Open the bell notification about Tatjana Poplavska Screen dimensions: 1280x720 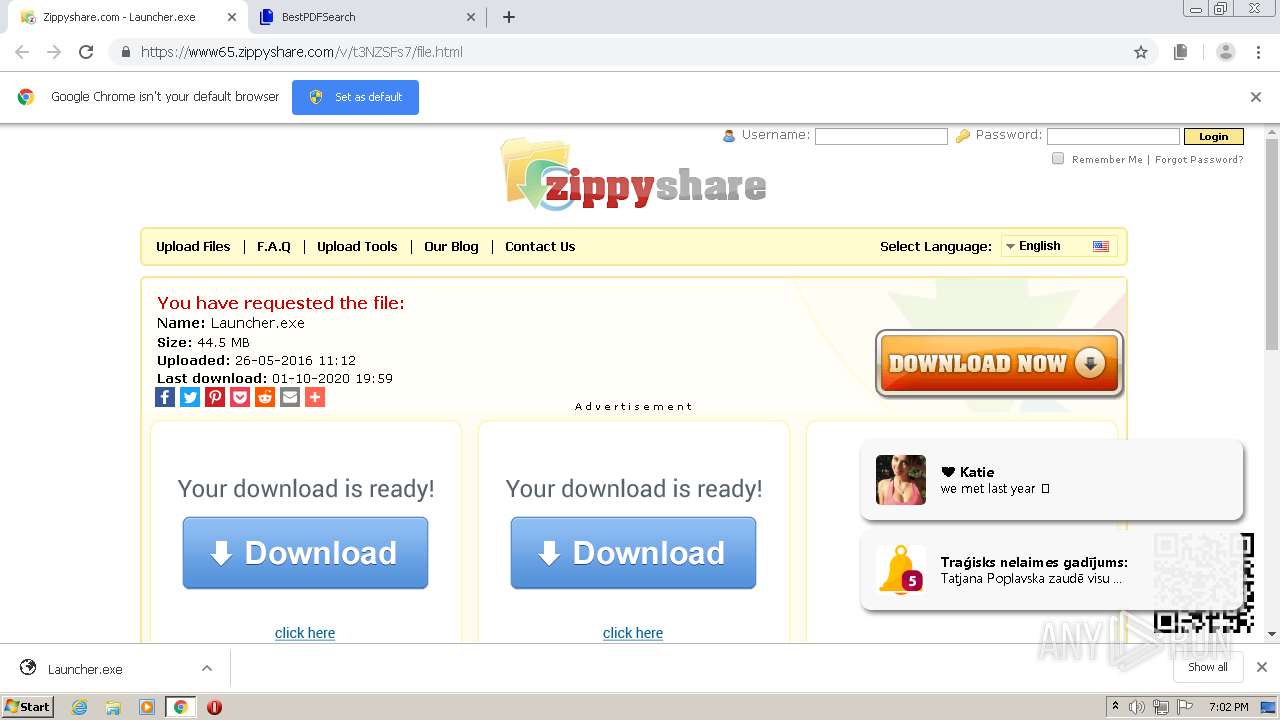[1052, 570]
